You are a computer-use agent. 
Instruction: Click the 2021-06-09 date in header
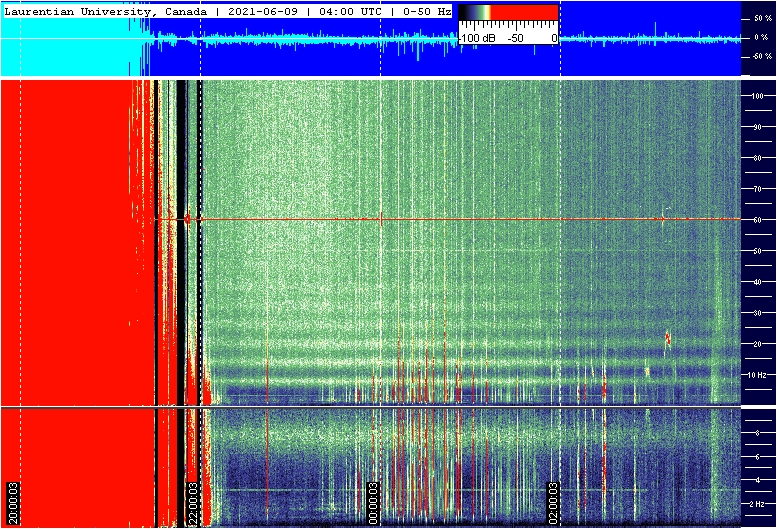coord(263,11)
